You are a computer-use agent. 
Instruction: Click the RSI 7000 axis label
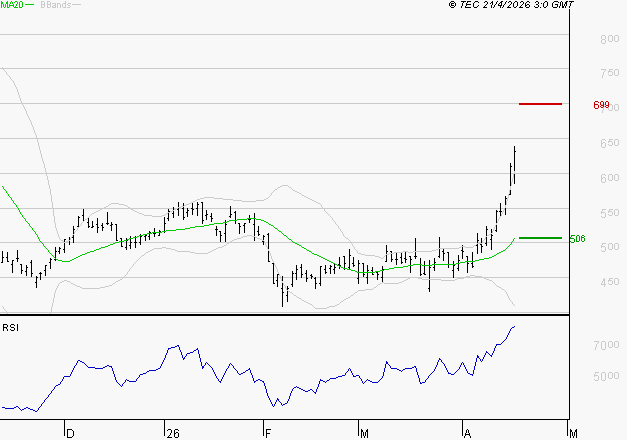point(606,345)
